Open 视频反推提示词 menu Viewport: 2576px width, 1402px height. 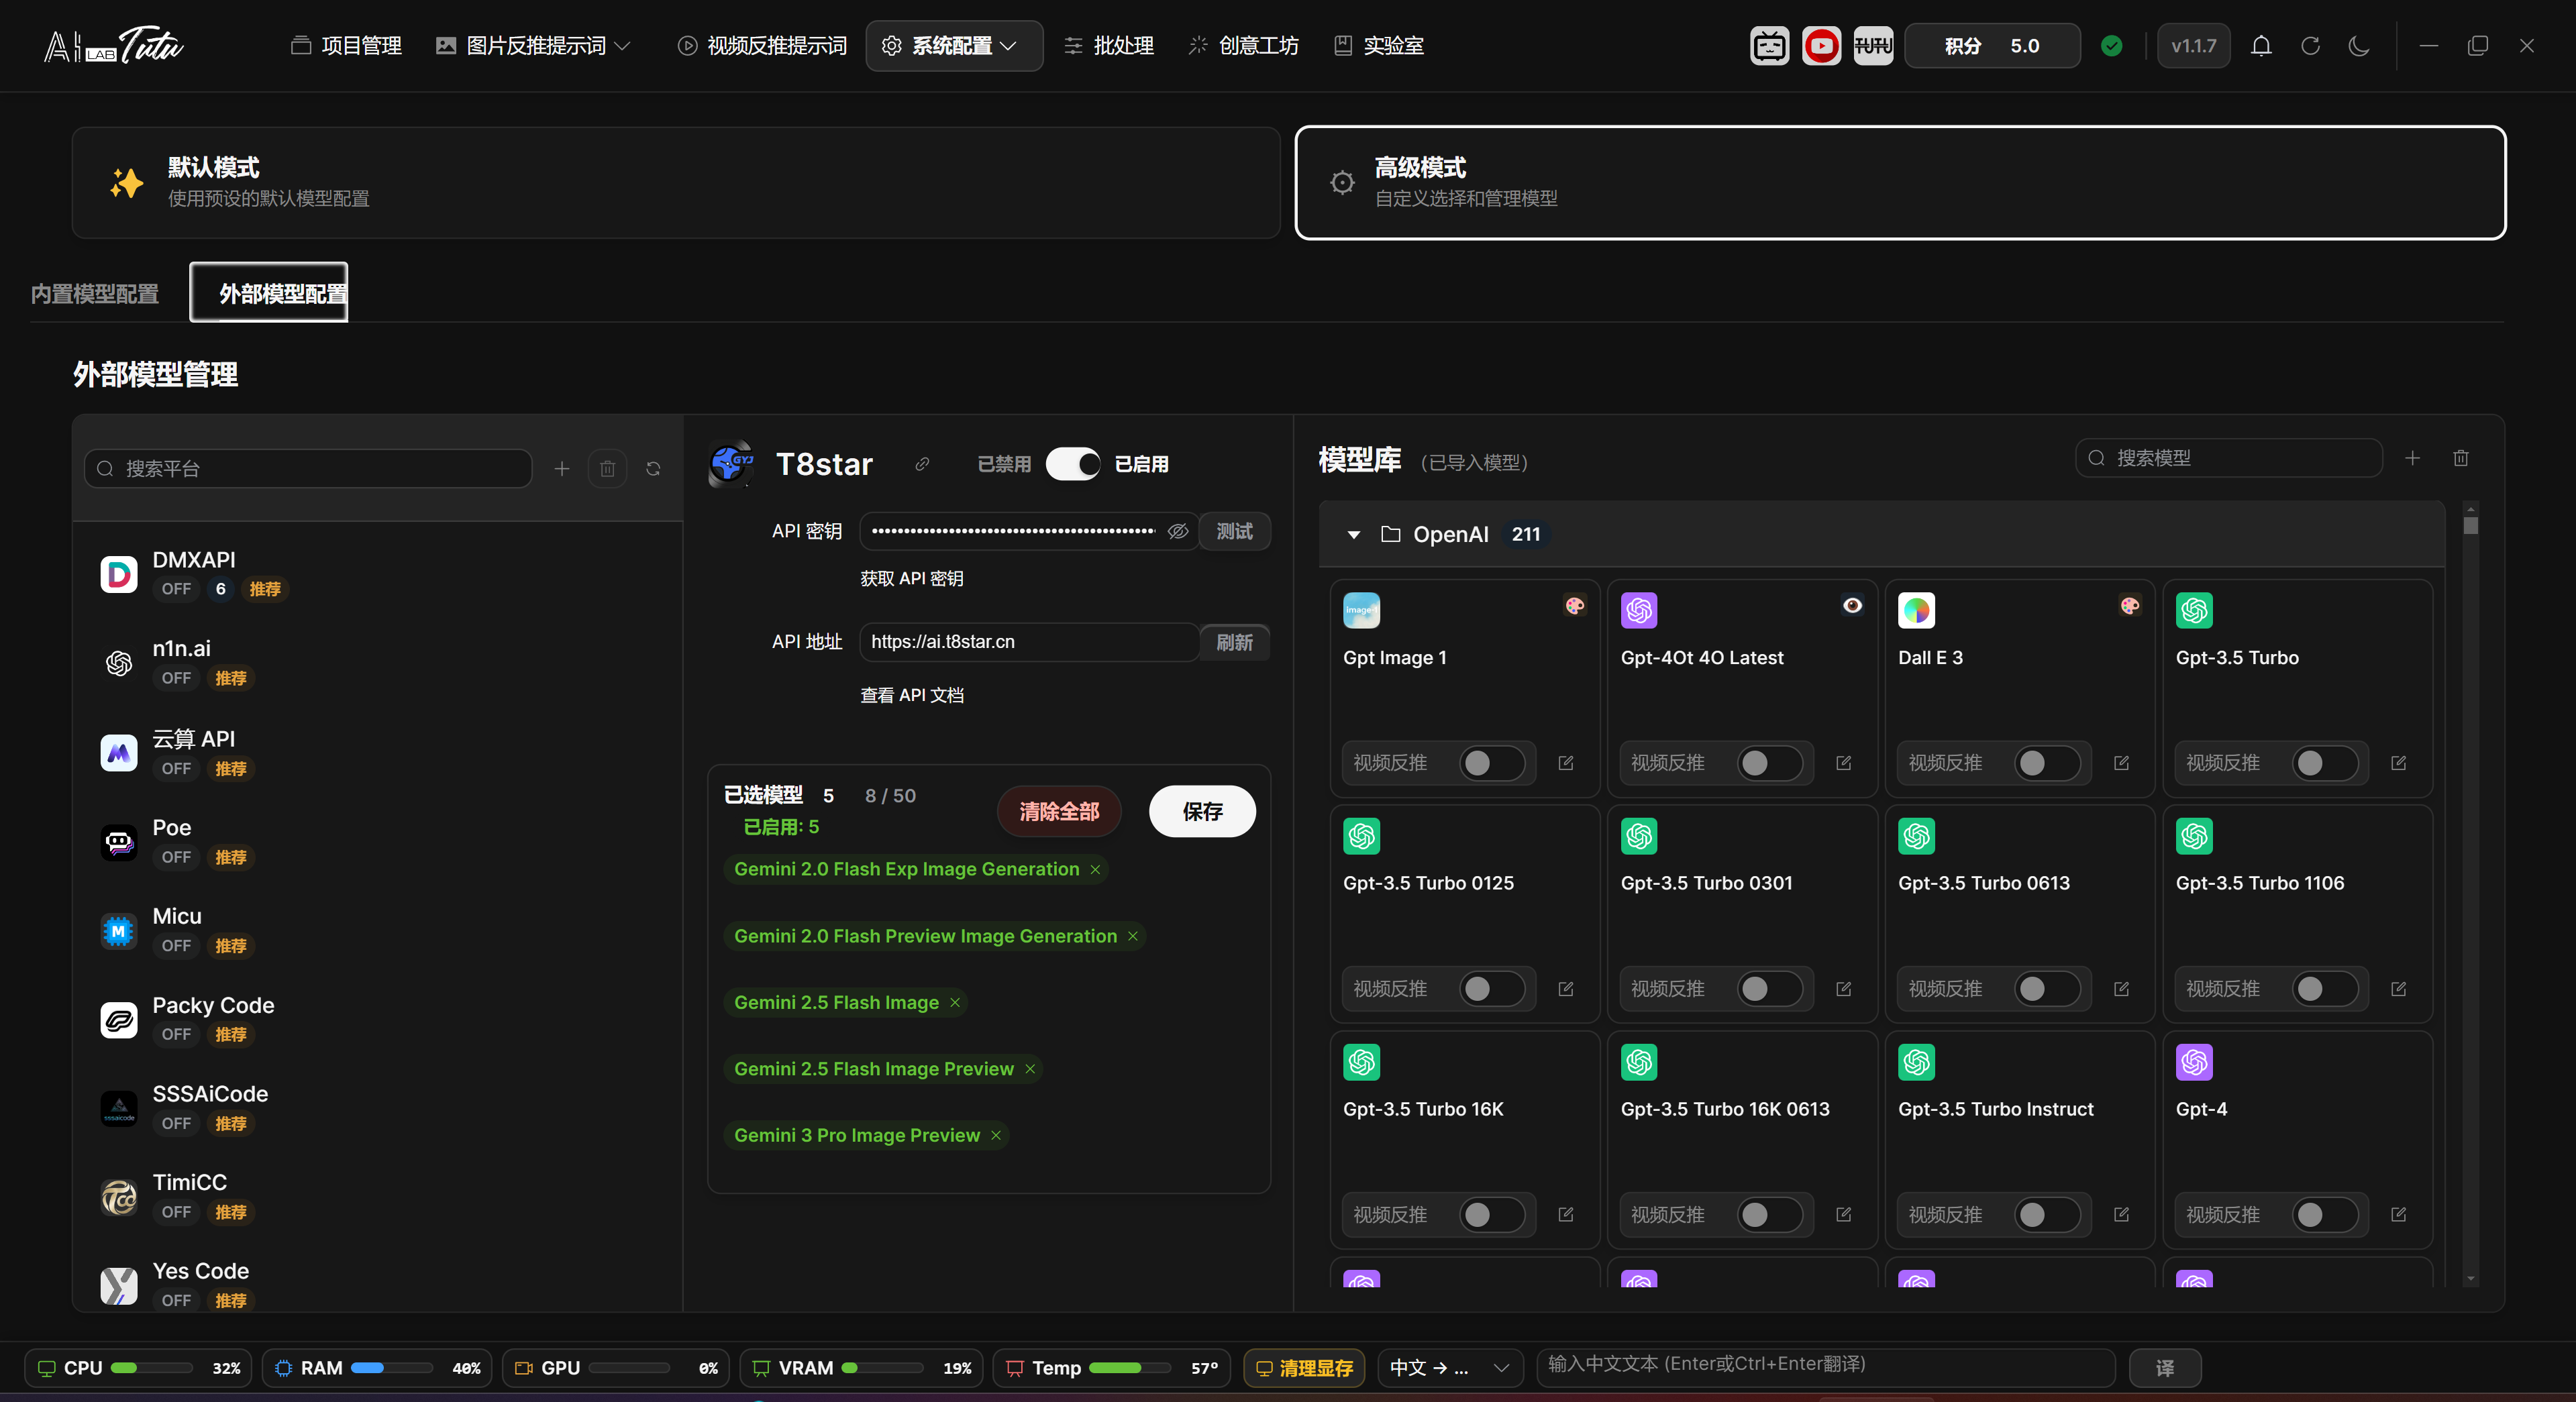coord(762,46)
